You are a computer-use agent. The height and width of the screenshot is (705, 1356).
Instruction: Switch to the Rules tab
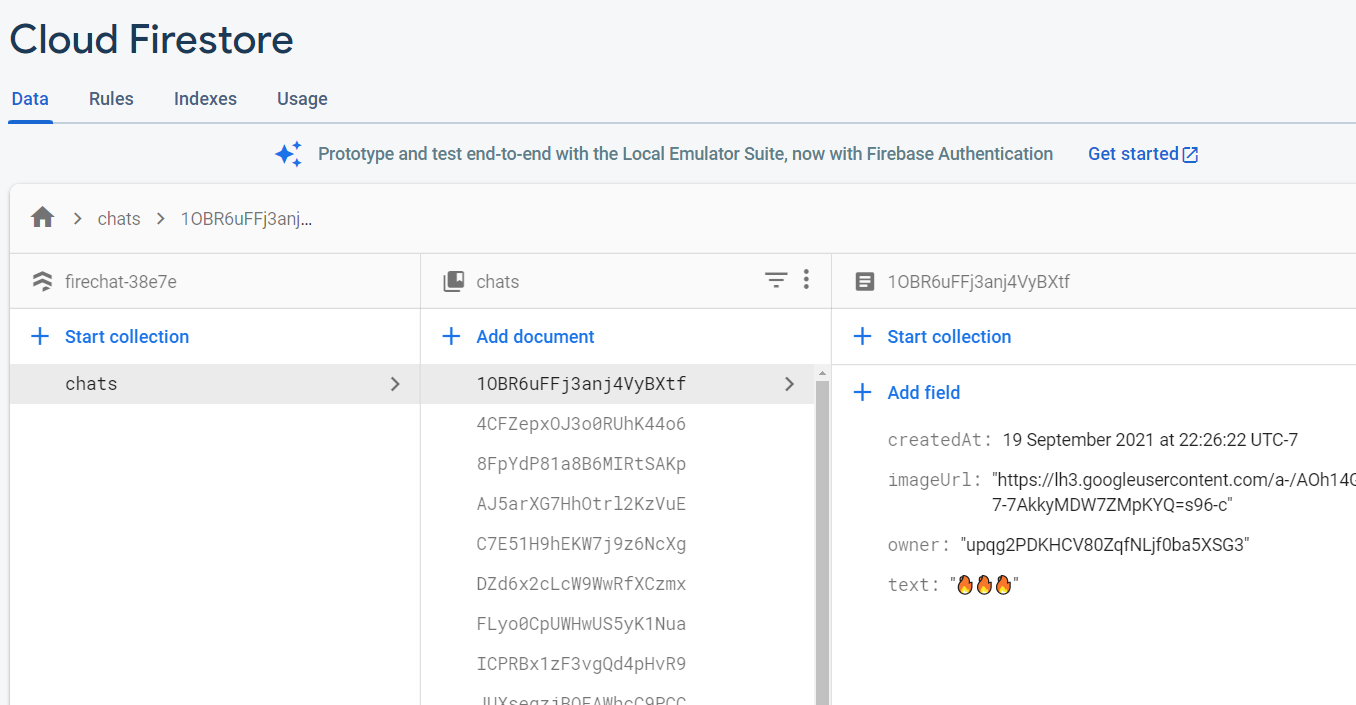[x=111, y=98]
